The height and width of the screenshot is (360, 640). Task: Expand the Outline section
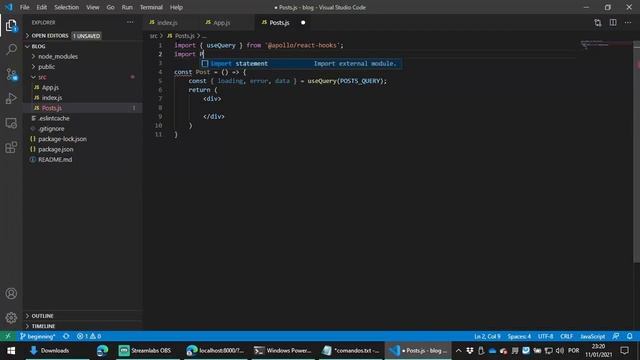click(83, 316)
